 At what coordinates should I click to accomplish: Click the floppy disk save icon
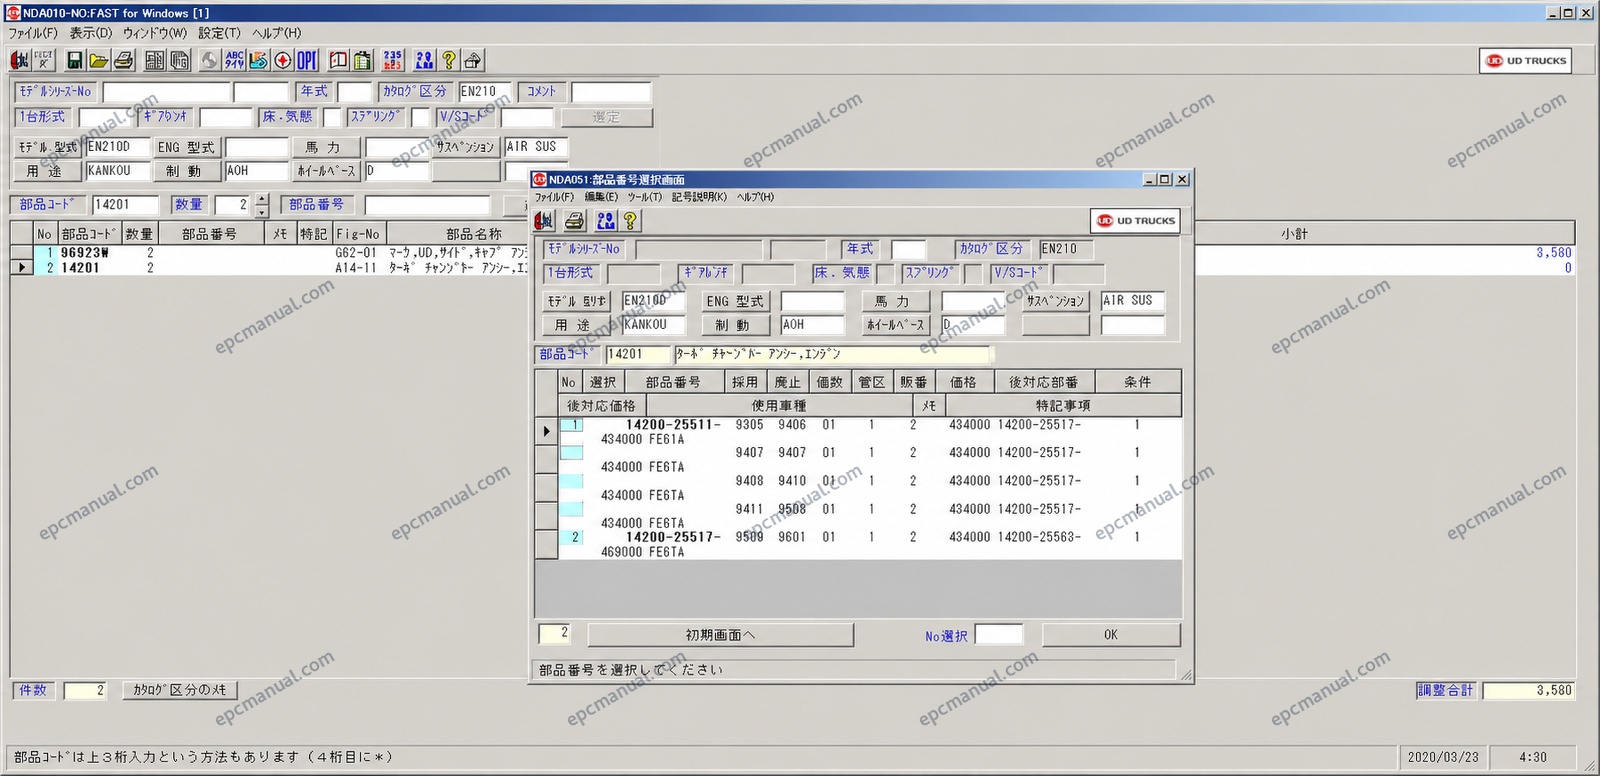point(75,60)
